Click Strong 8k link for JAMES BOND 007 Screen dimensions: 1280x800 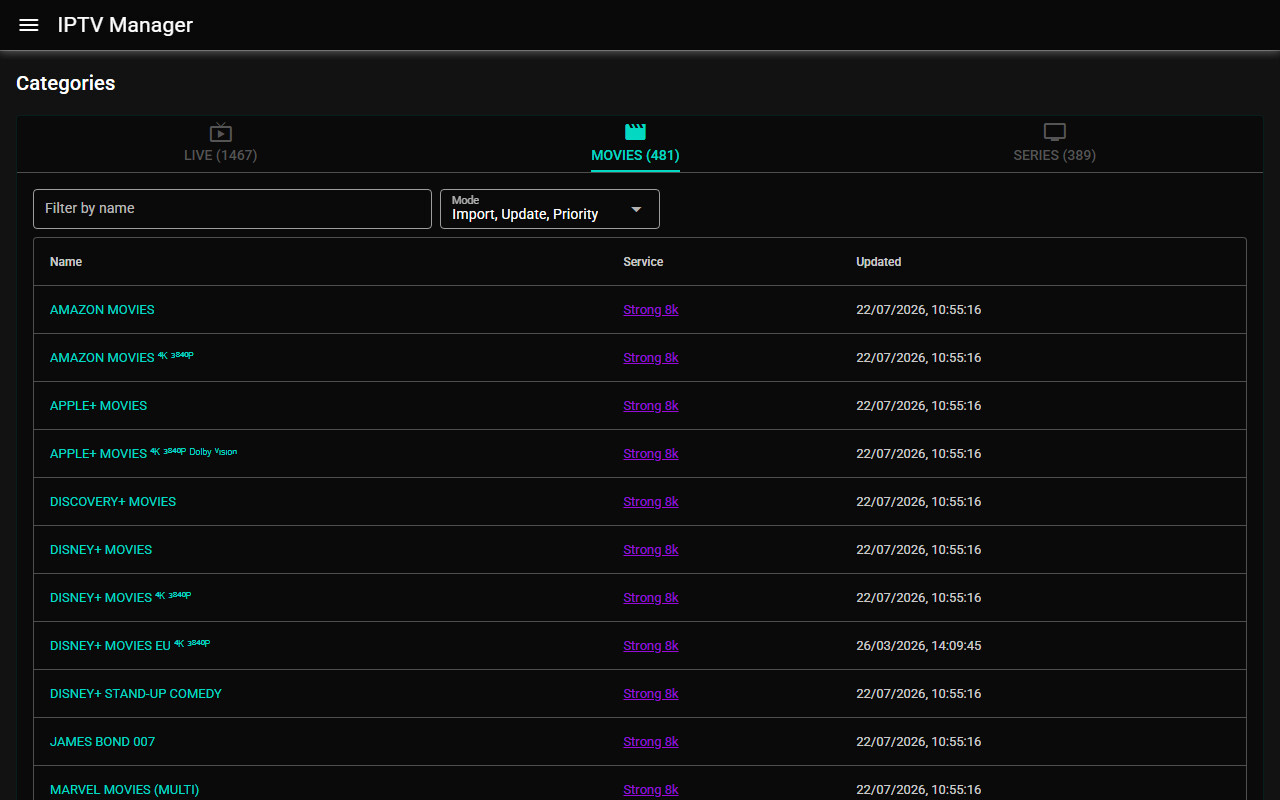click(651, 742)
